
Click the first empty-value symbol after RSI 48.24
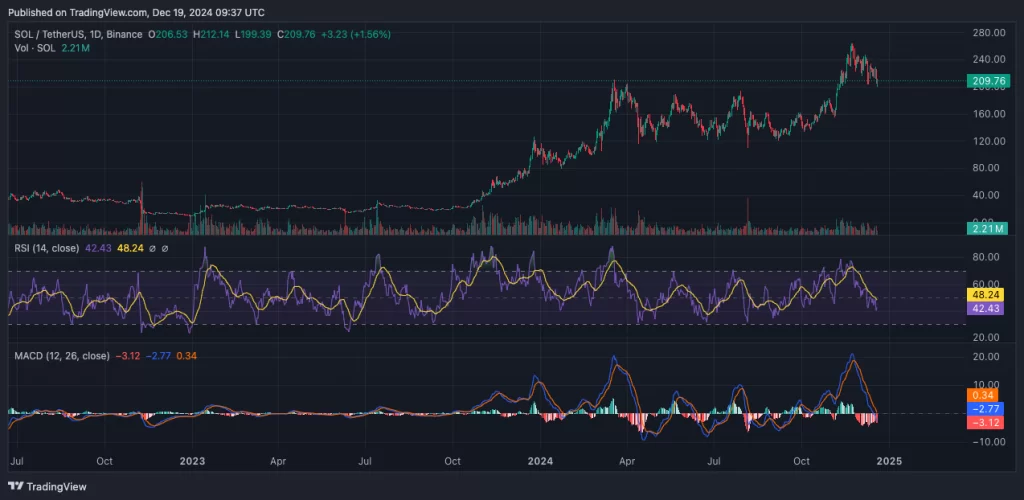click(x=150, y=248)
